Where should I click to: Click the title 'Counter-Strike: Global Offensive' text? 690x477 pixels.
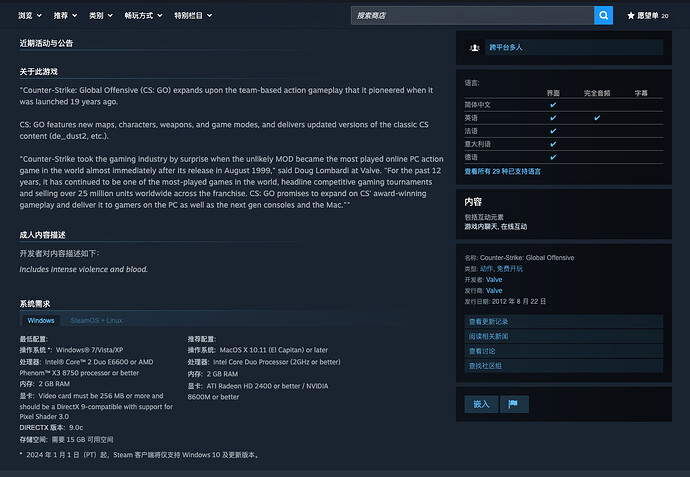click(x=527, y=258)
